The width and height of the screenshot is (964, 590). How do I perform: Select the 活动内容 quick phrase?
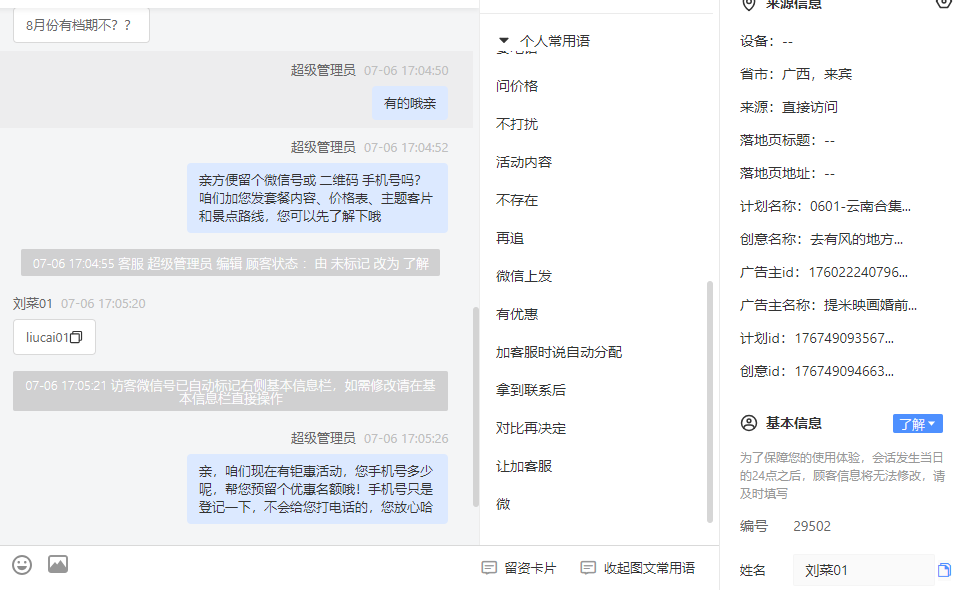click(x=524, y=162)
